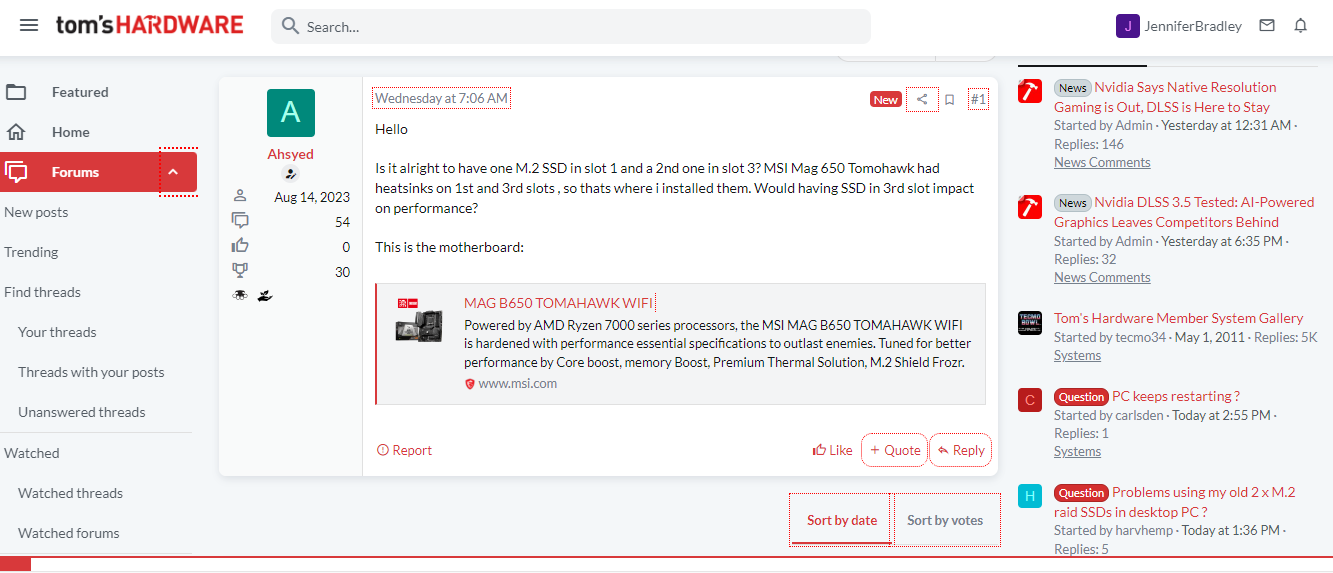The width and height of the screenshot is (1333, 573).
Task: Open Systems link under PC keeps restarting
Action: 1077,451
